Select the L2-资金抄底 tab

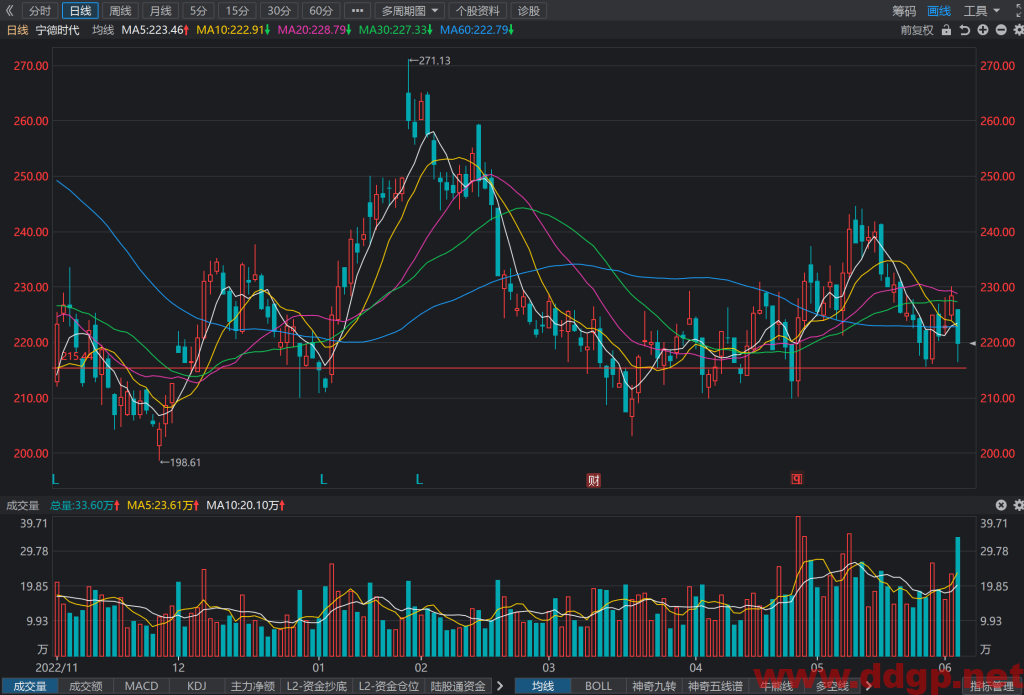coord(317,686)
